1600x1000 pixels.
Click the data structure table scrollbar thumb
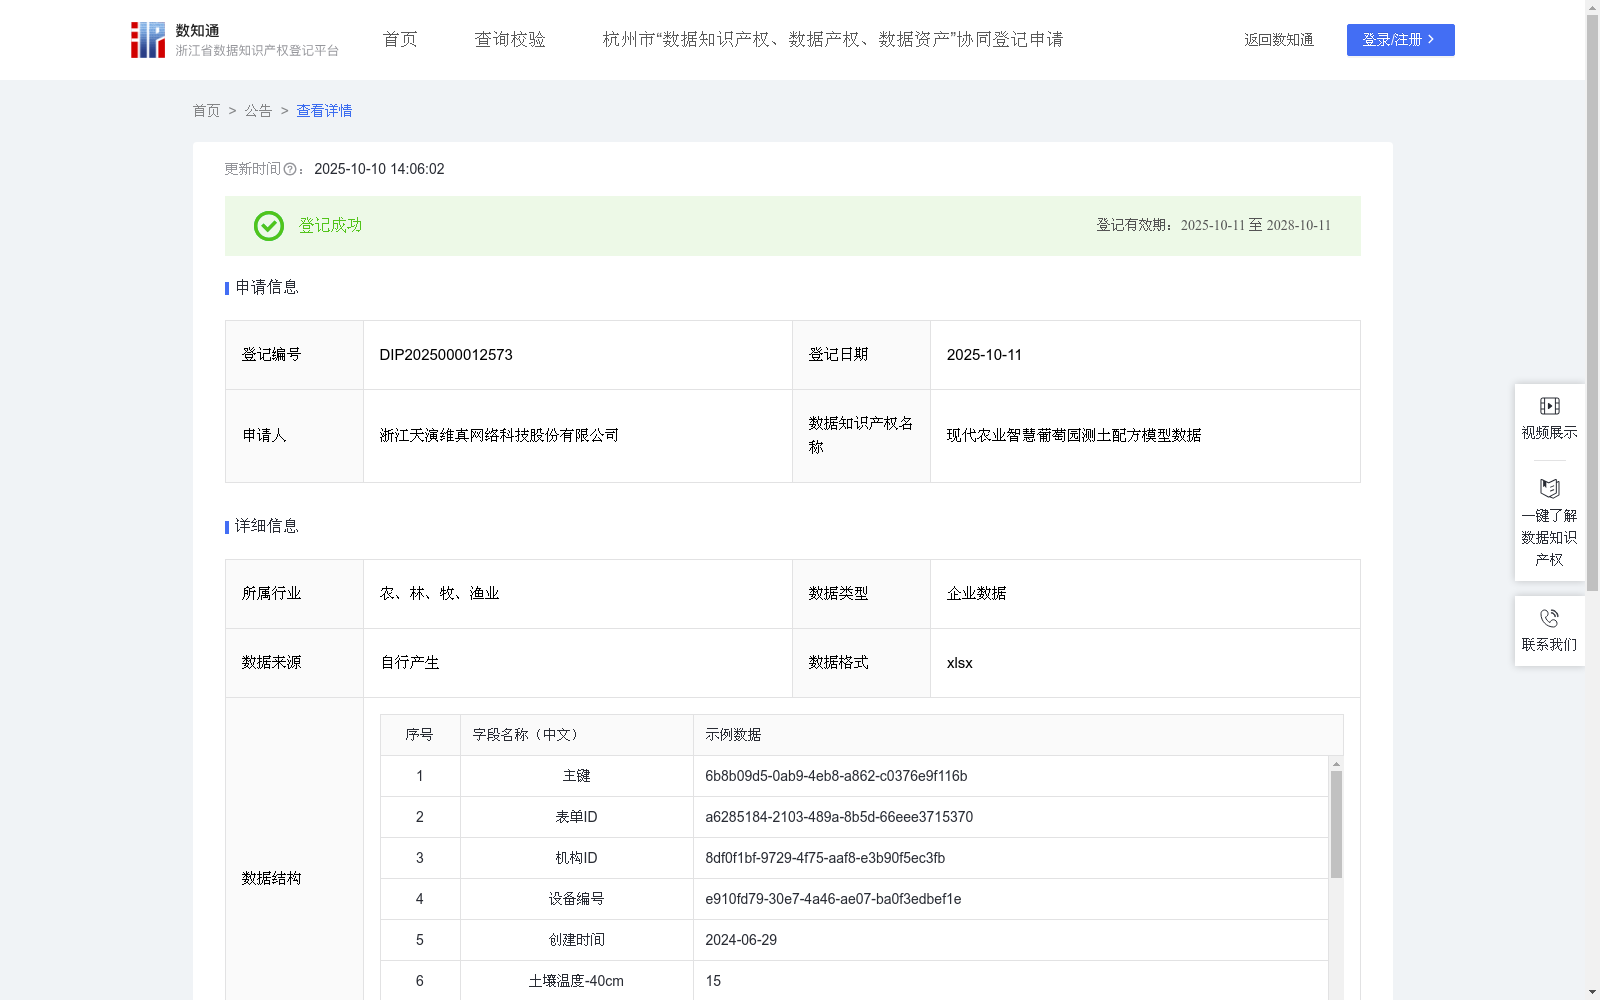1336,824
